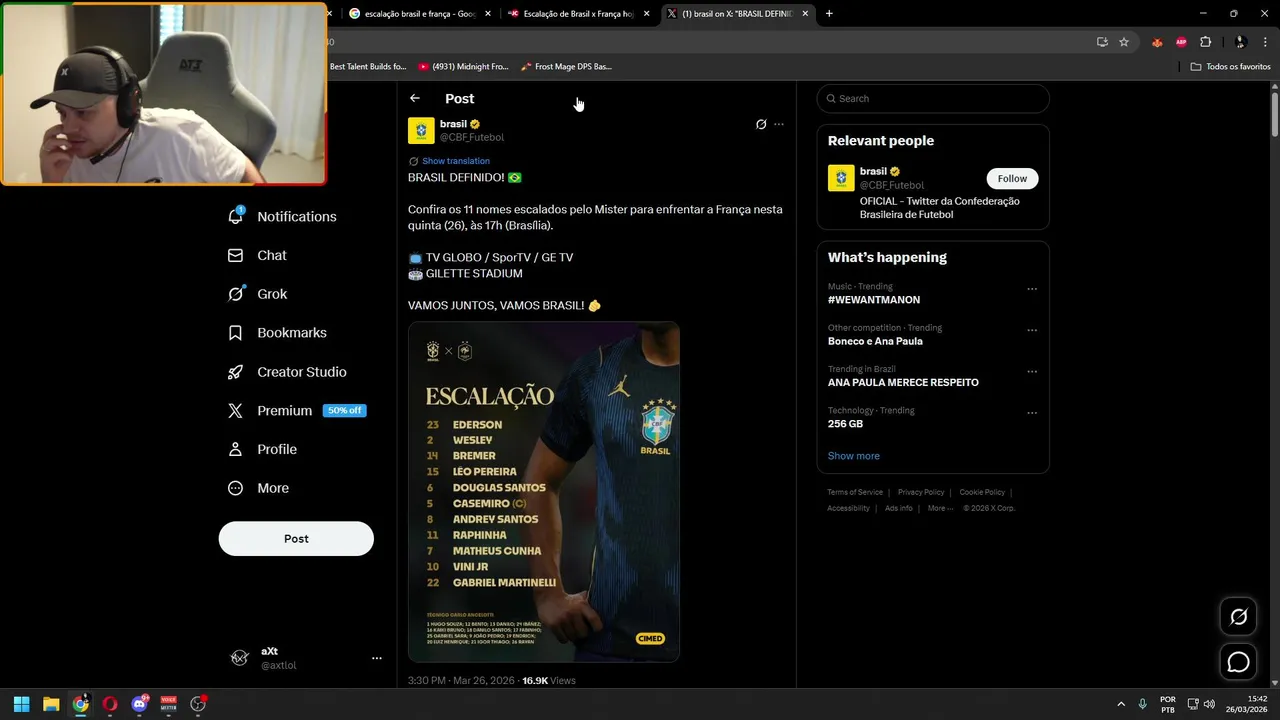Open More circle icon in sidebar
This screenshot has width=1280, height=720.
(236, 488)
